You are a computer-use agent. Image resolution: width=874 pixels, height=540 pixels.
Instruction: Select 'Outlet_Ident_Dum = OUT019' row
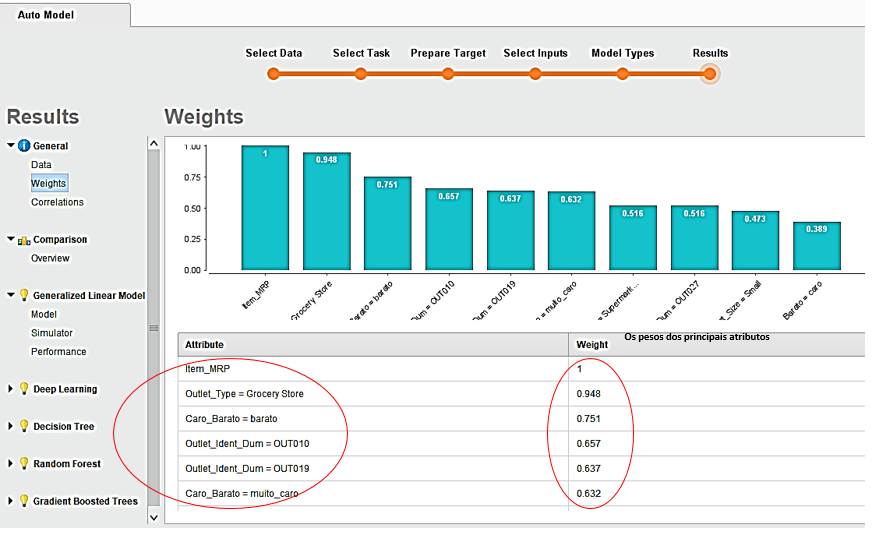(x=521, y=469)
